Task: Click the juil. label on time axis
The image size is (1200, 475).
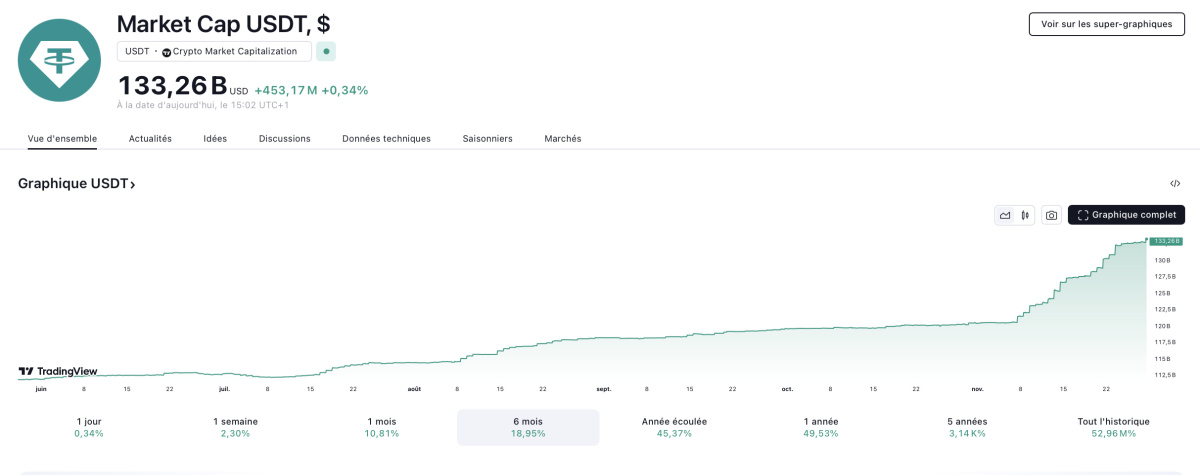Action: pyautogui.click(x=224, y=388)
